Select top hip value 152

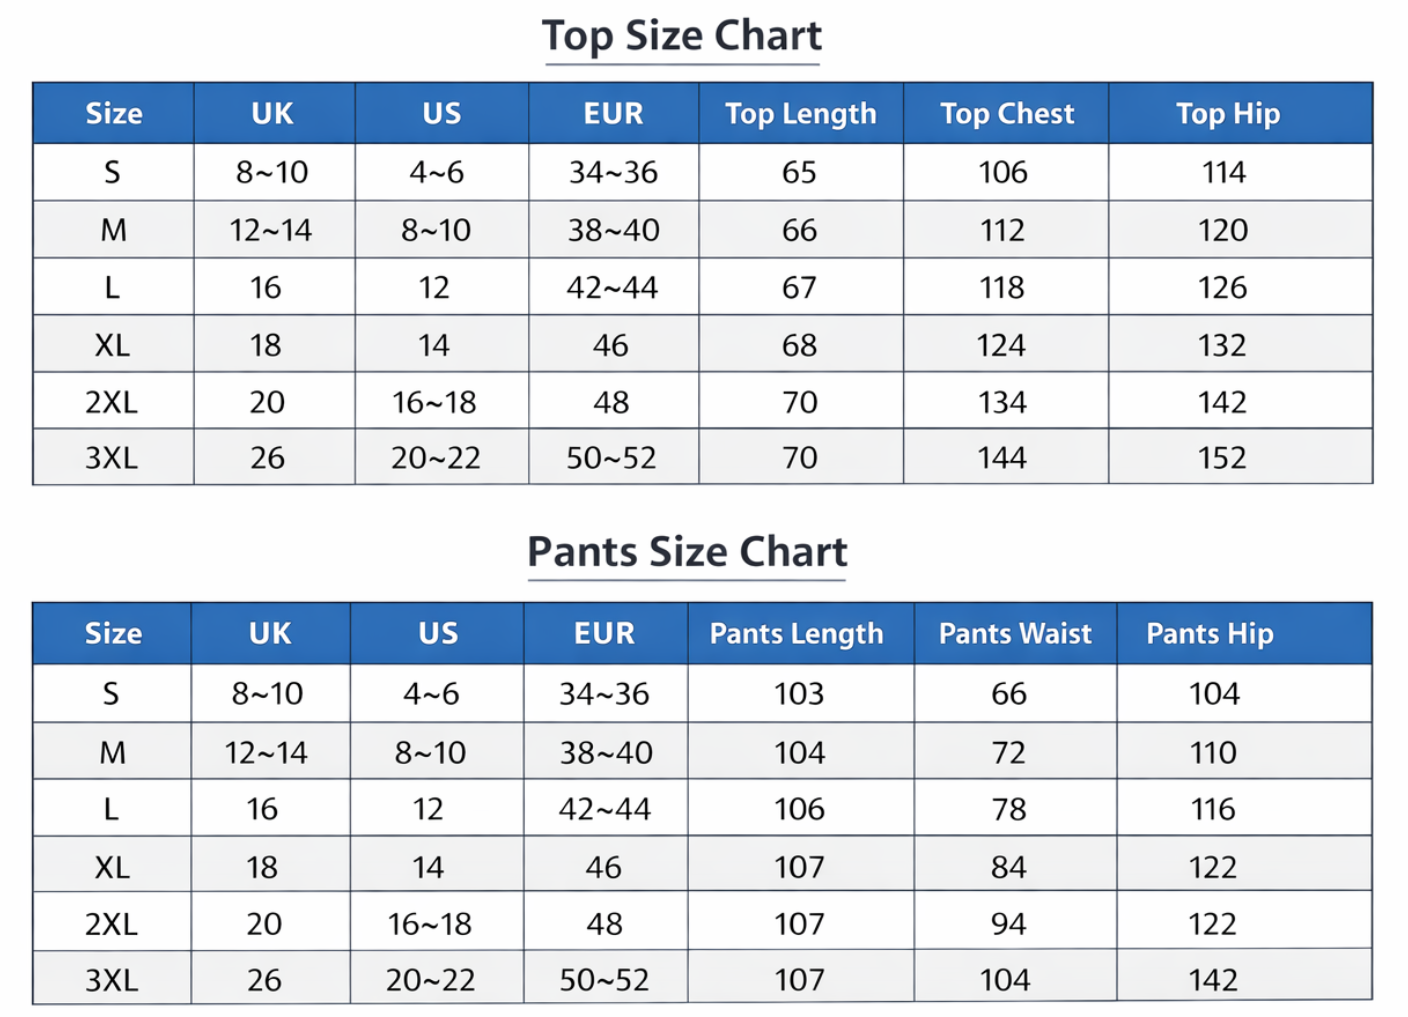coord(1222,458)
